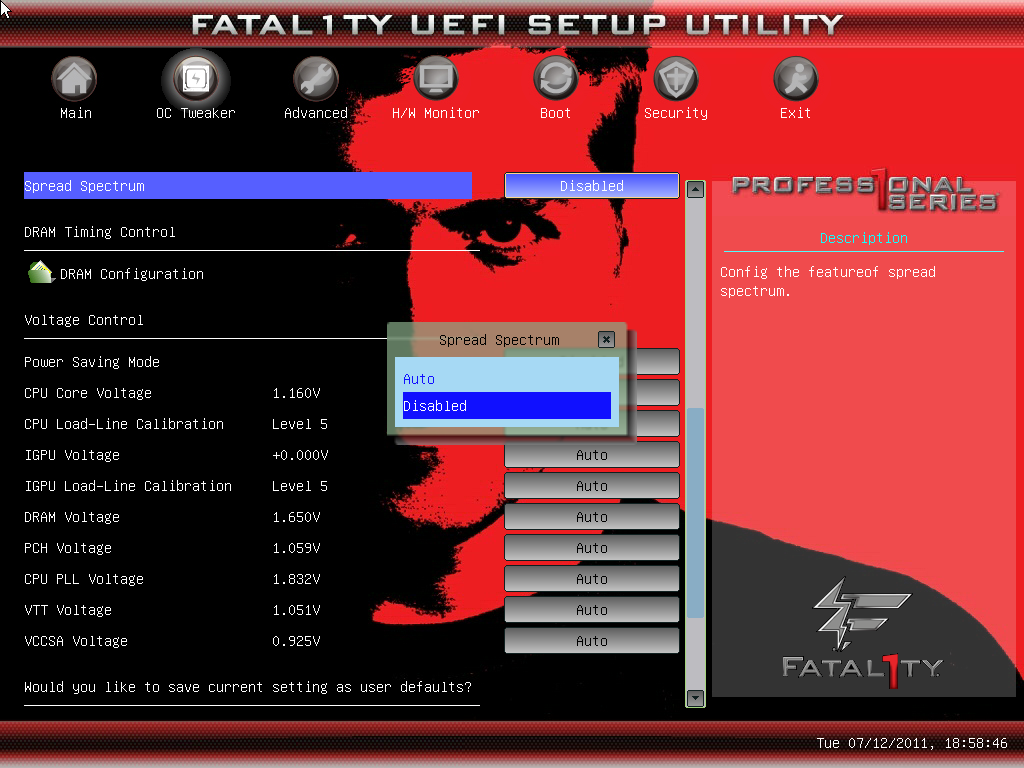Open the Security shield icon

[675, 79]
